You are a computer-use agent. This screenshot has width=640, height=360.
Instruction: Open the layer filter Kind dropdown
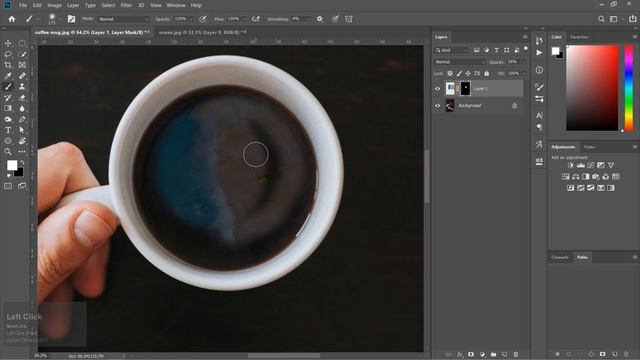[x=451, y=50]
